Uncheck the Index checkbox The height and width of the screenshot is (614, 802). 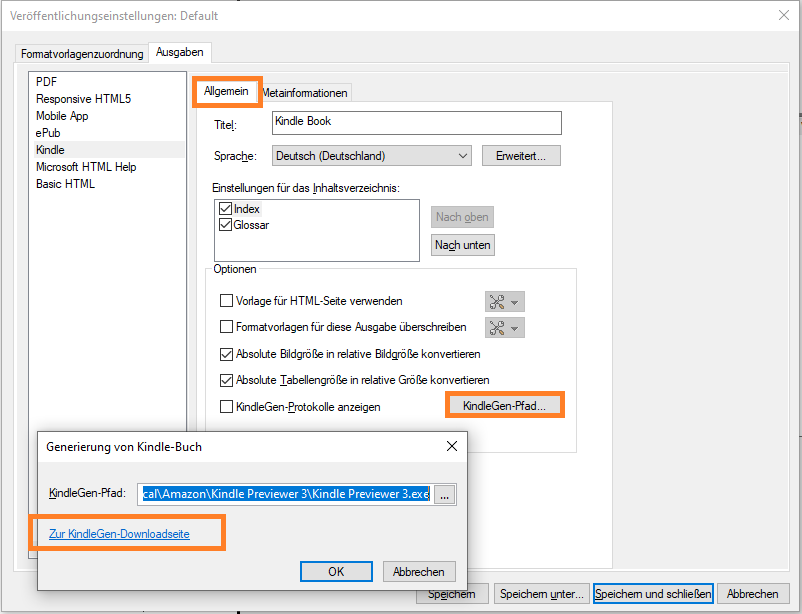[225, 209]
